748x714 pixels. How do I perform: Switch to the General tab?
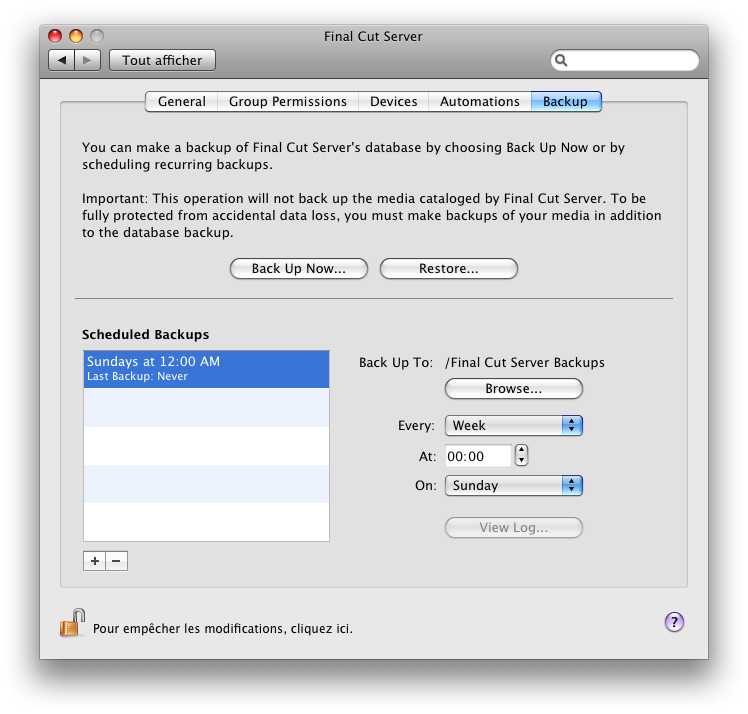pos(182,102)
